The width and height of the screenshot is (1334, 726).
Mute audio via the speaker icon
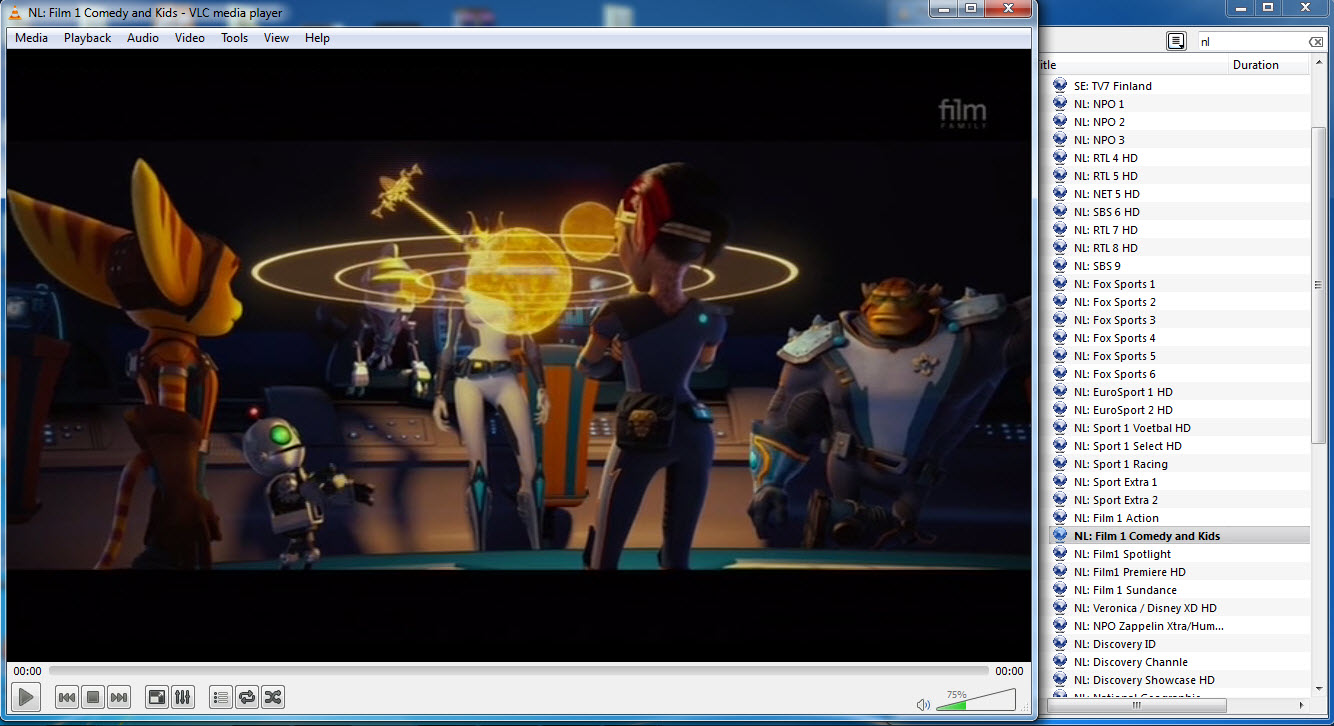[923, 704]
